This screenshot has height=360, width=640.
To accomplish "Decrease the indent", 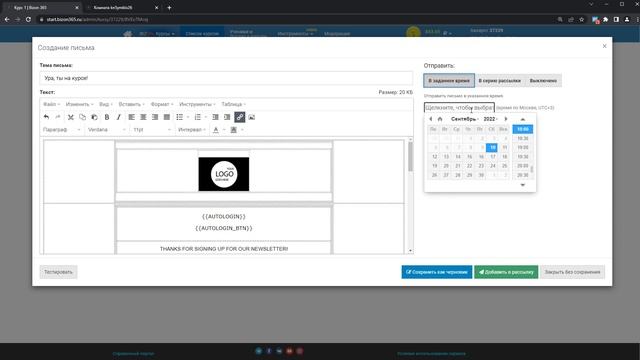I will [216, 117].
